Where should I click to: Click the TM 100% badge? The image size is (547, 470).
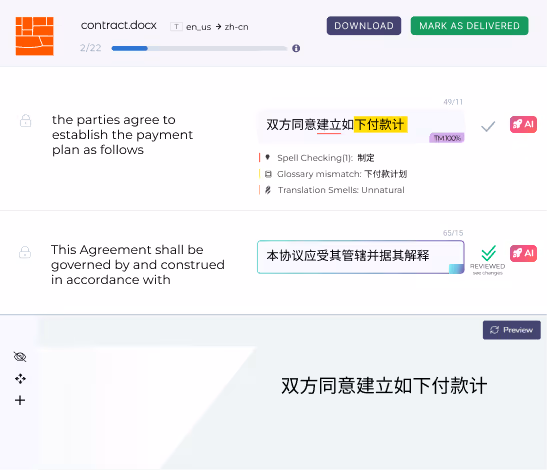(x=447, y=138)
